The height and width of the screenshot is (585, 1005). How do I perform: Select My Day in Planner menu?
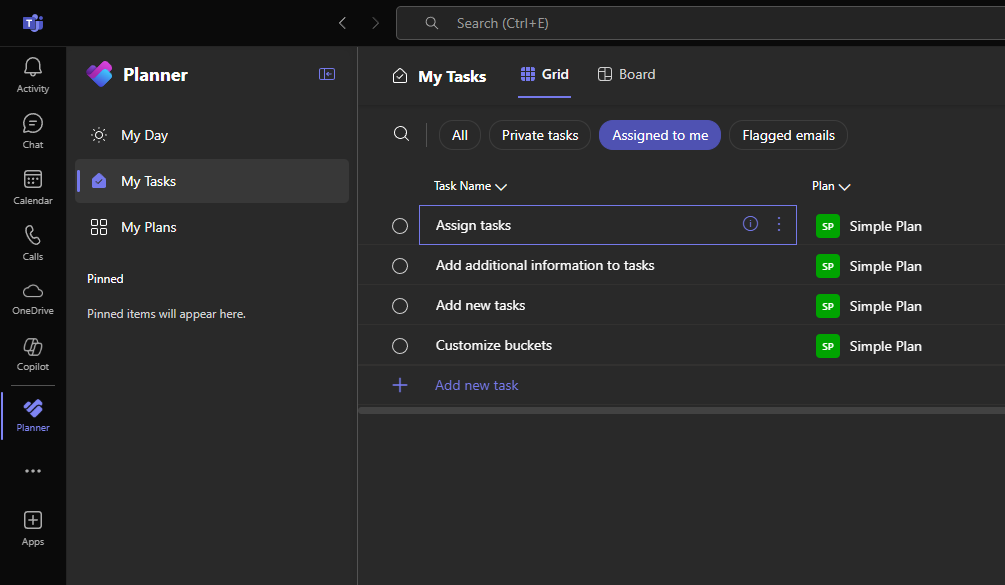tap(144, 135)
